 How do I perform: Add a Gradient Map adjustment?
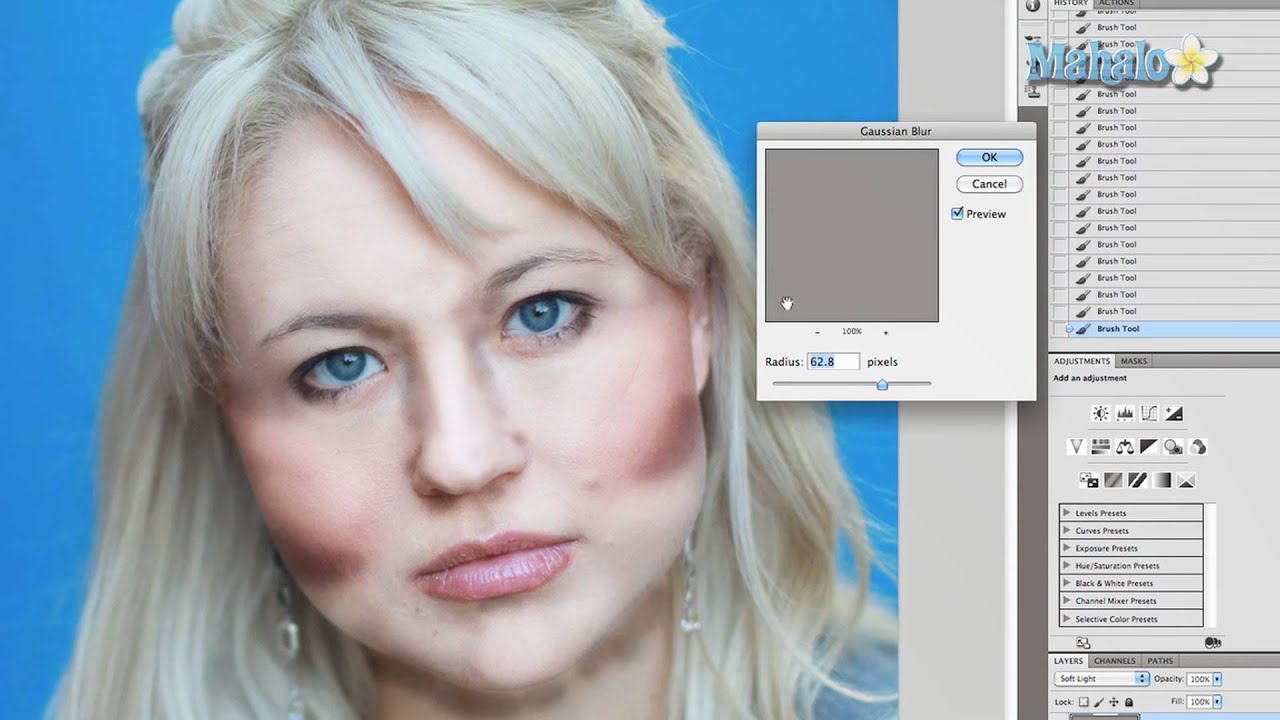click(x=1162, y=480)
